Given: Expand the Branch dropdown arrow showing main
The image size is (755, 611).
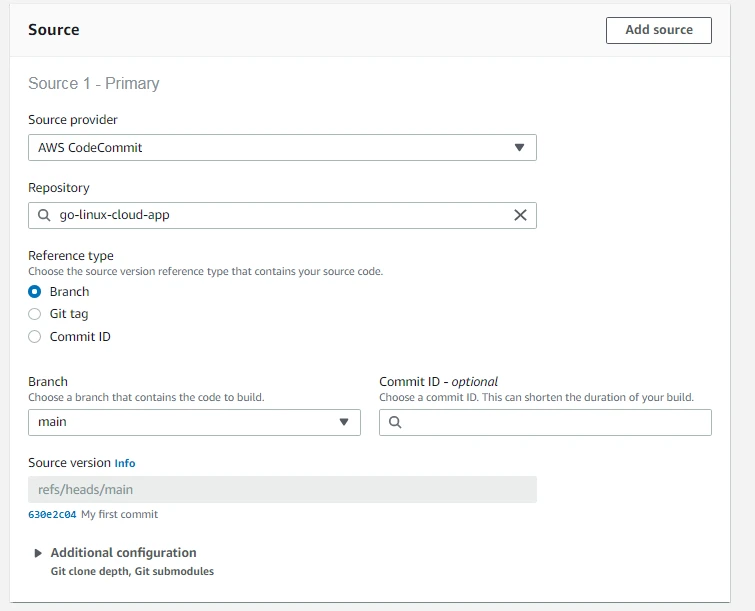Looking at the screenshot, I should coord(343,422).
